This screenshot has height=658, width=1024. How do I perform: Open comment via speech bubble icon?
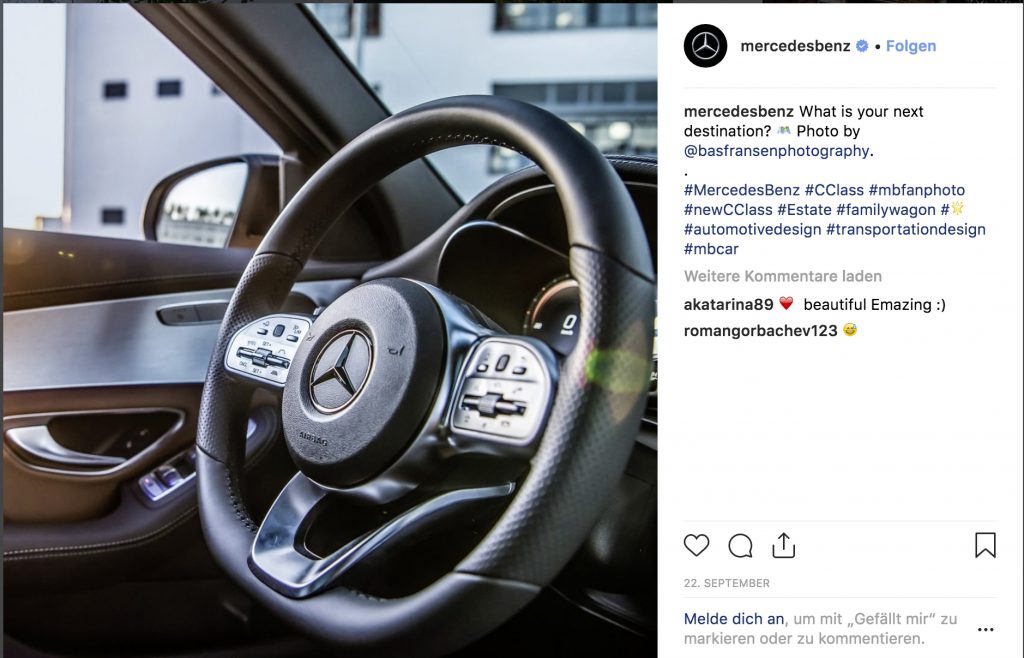coord(740,546)
